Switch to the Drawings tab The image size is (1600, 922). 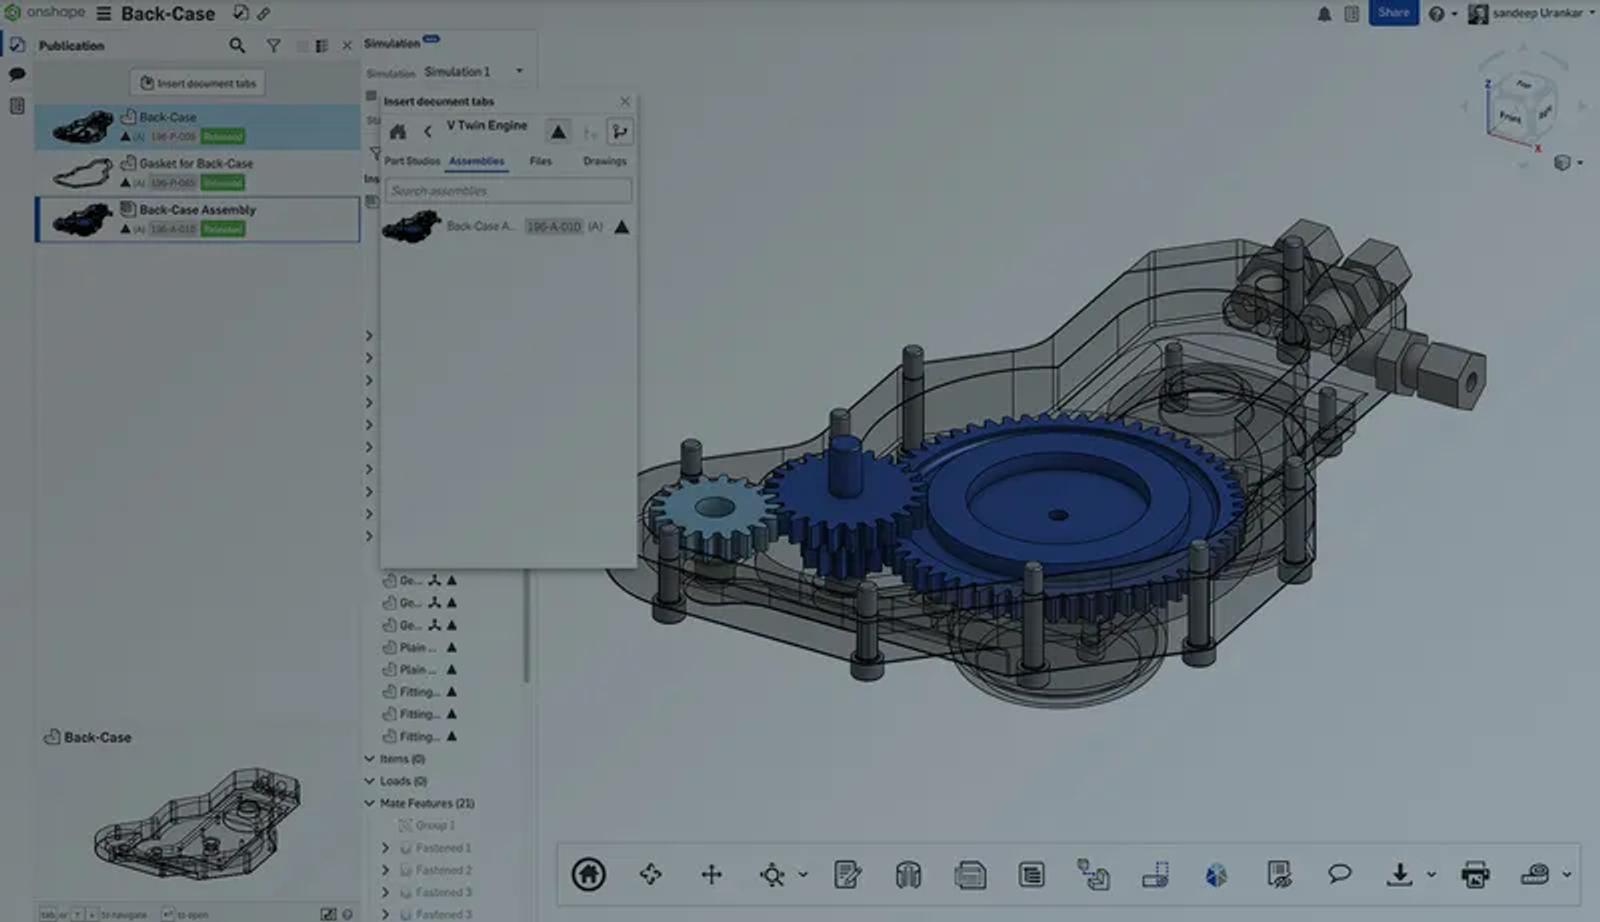pyautogui.click(x=604, y=161)
